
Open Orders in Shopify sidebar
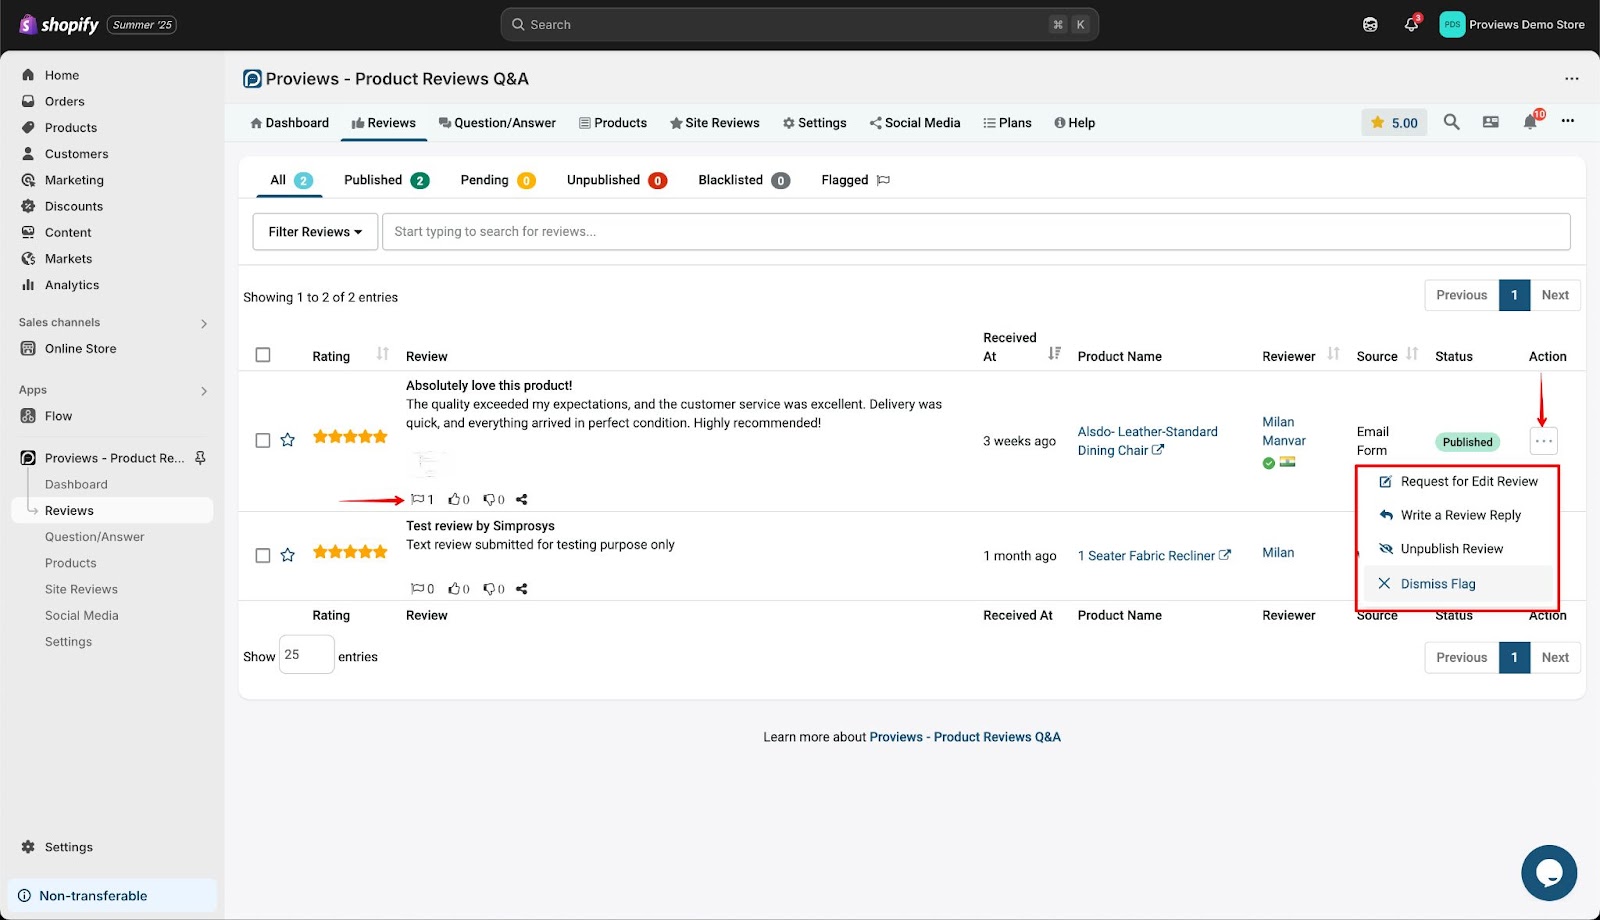pos(64,101)
